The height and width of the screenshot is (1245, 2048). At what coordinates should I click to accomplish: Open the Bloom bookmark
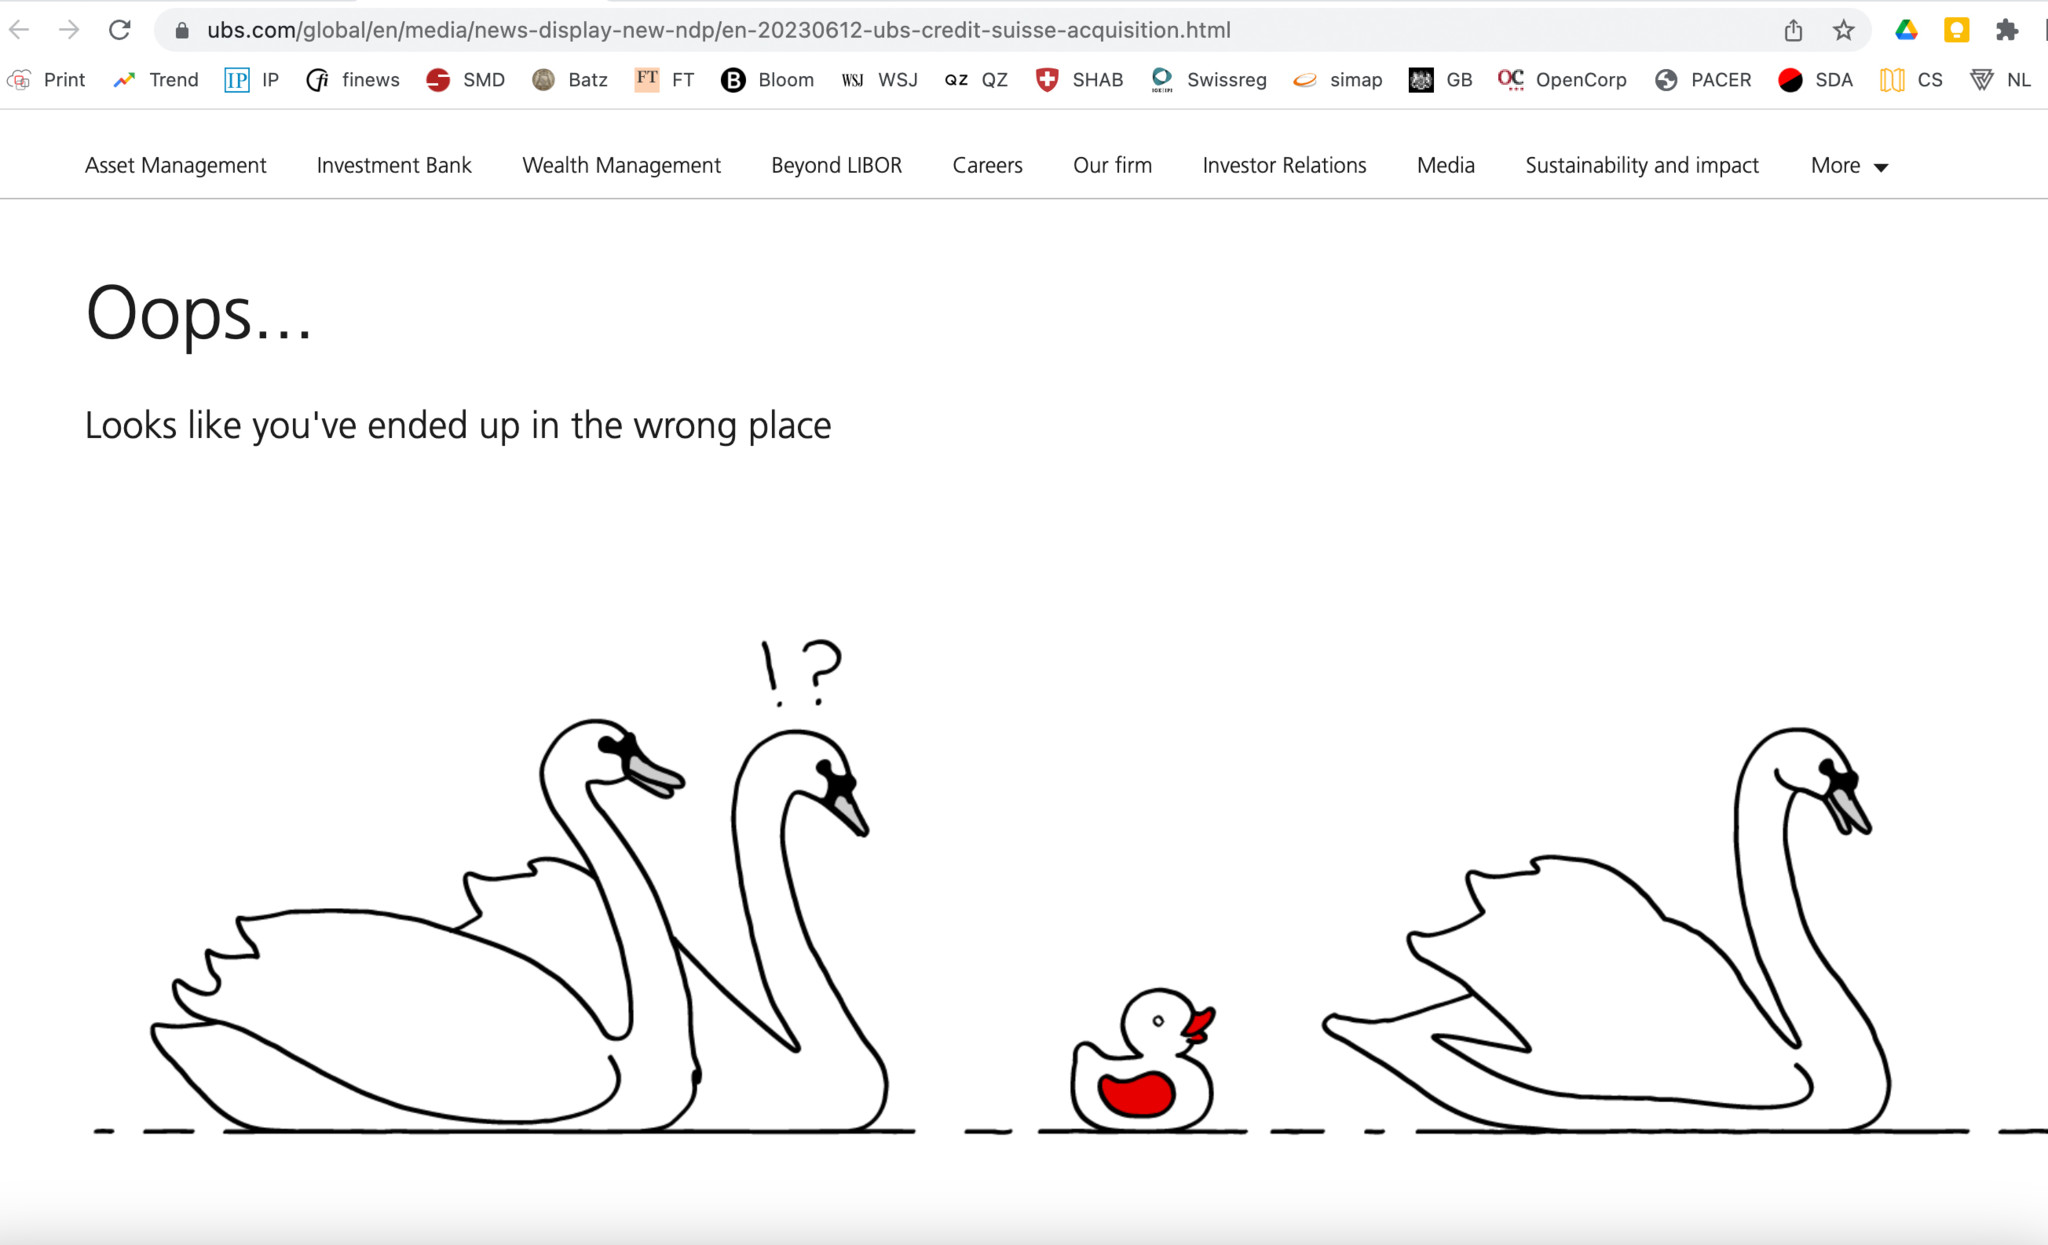coord(767,80)
